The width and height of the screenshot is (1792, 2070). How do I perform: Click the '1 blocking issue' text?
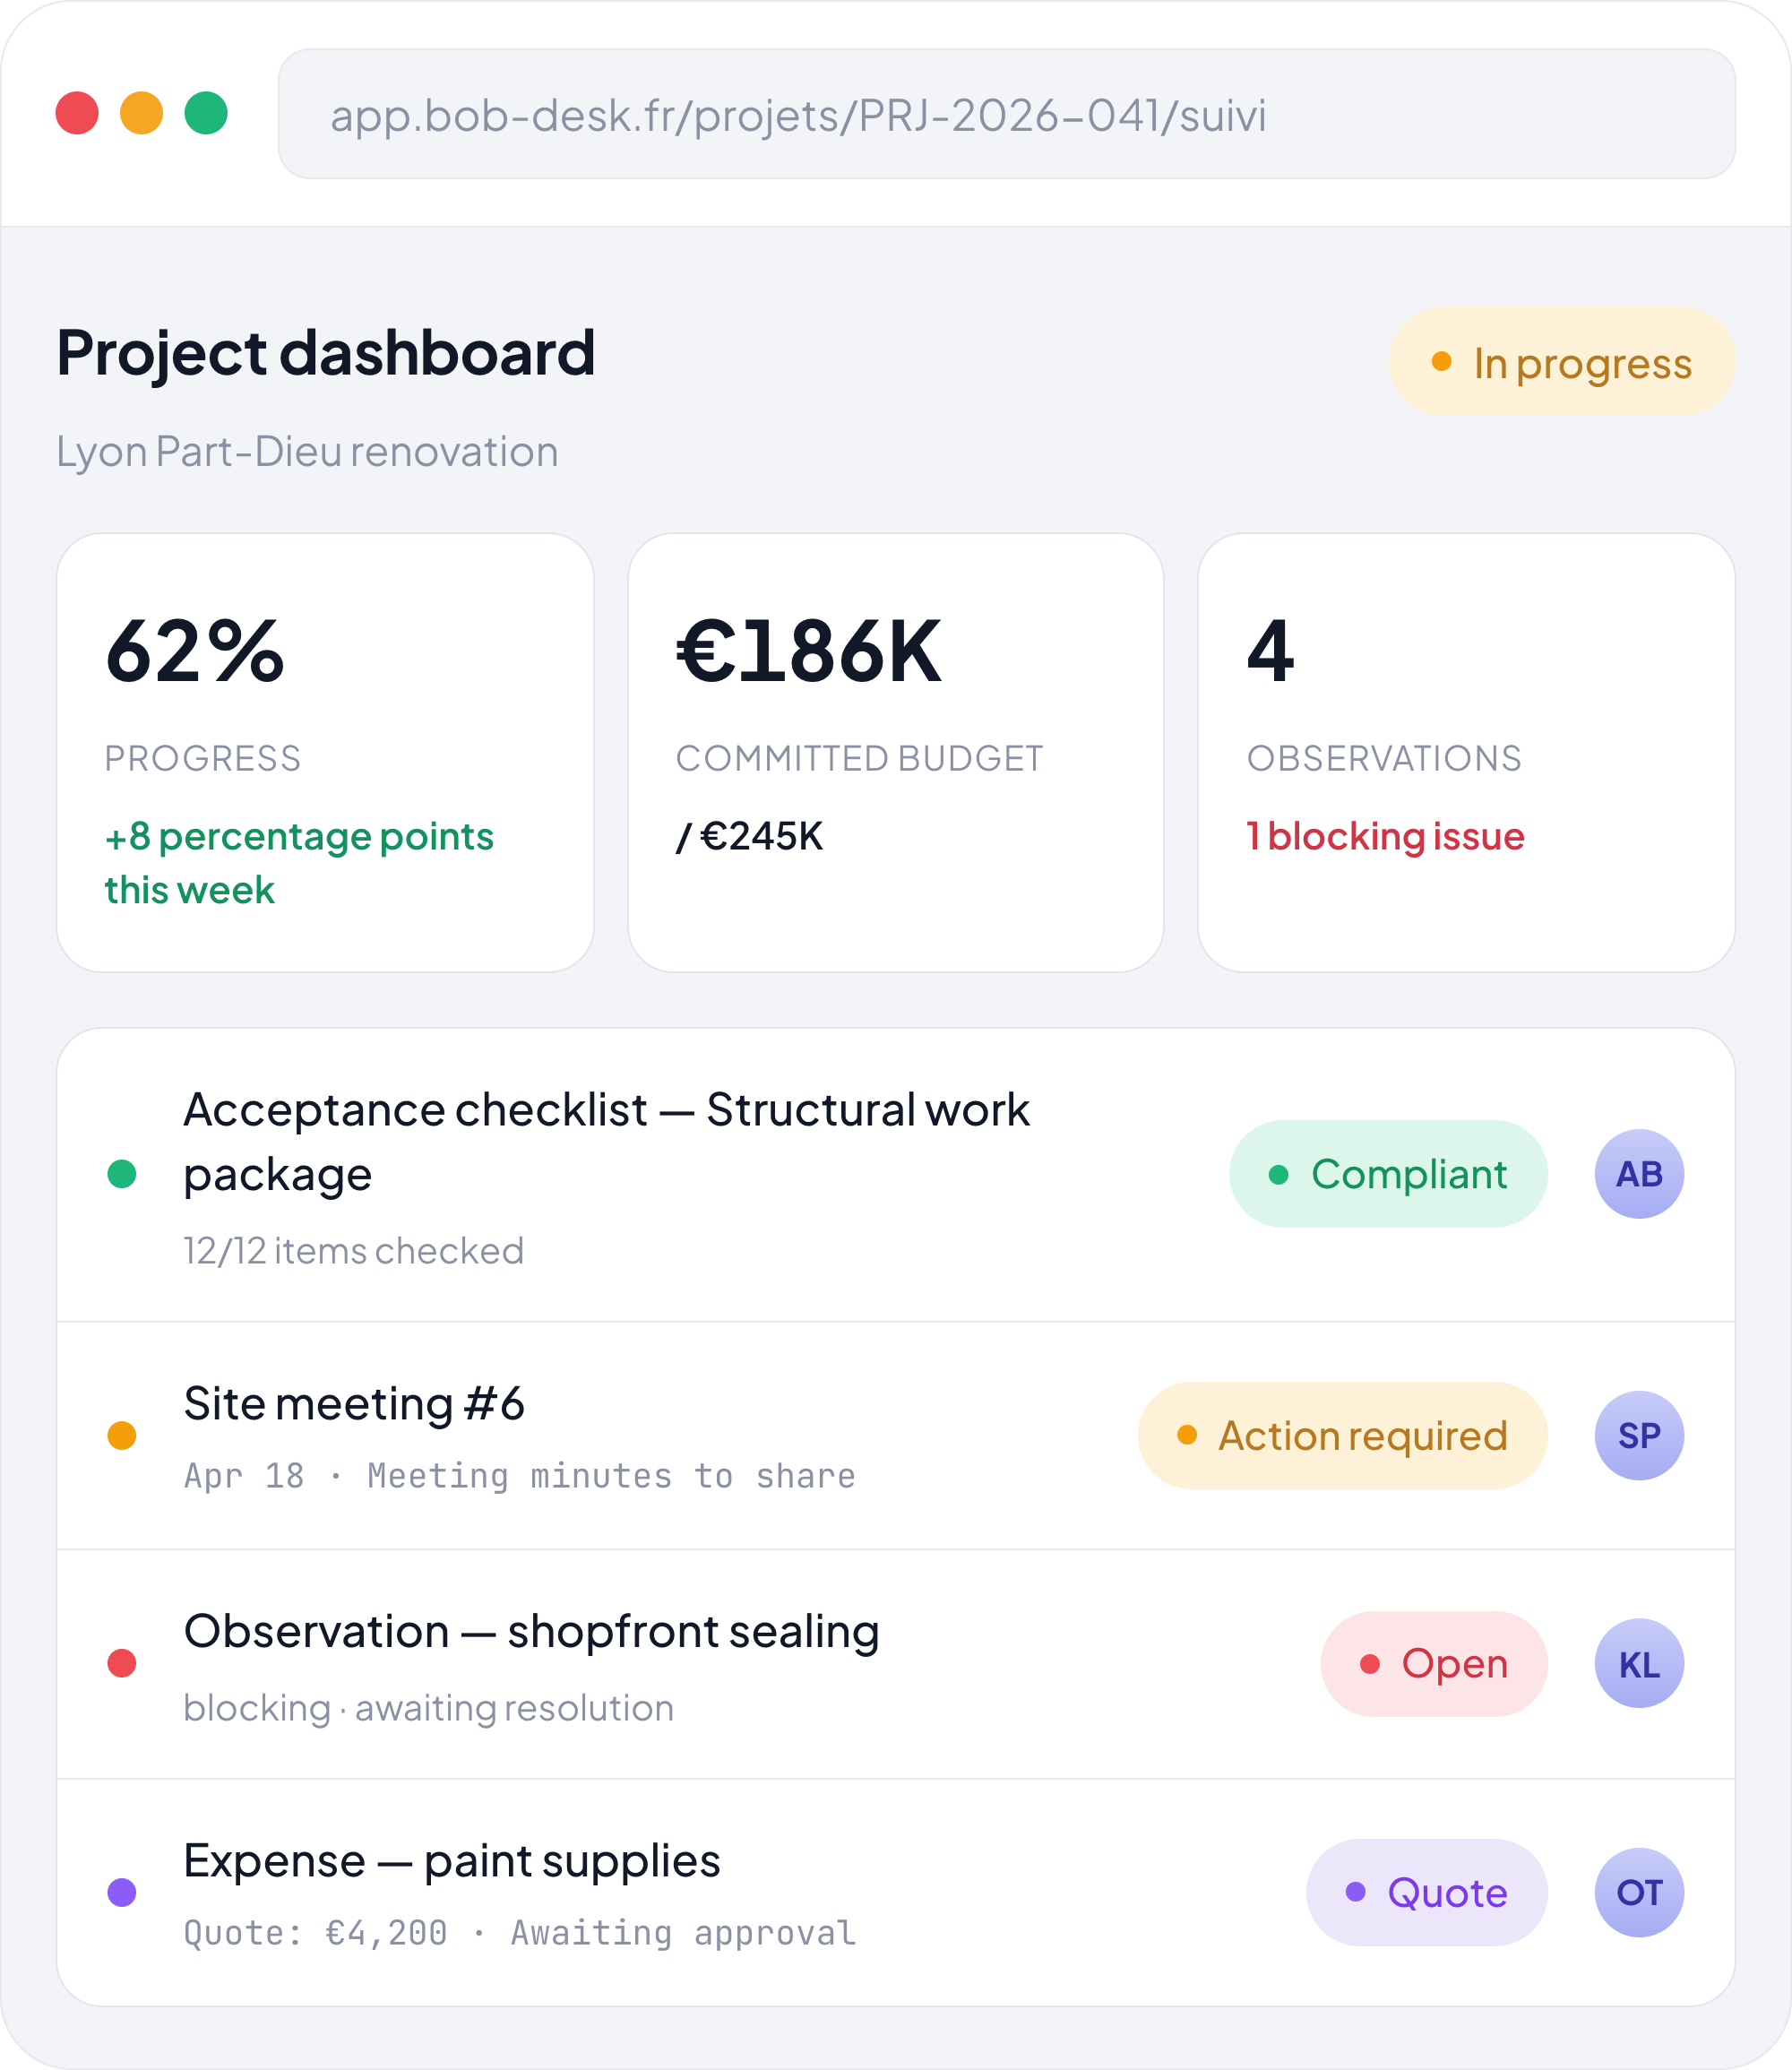tap(1385, 836)
